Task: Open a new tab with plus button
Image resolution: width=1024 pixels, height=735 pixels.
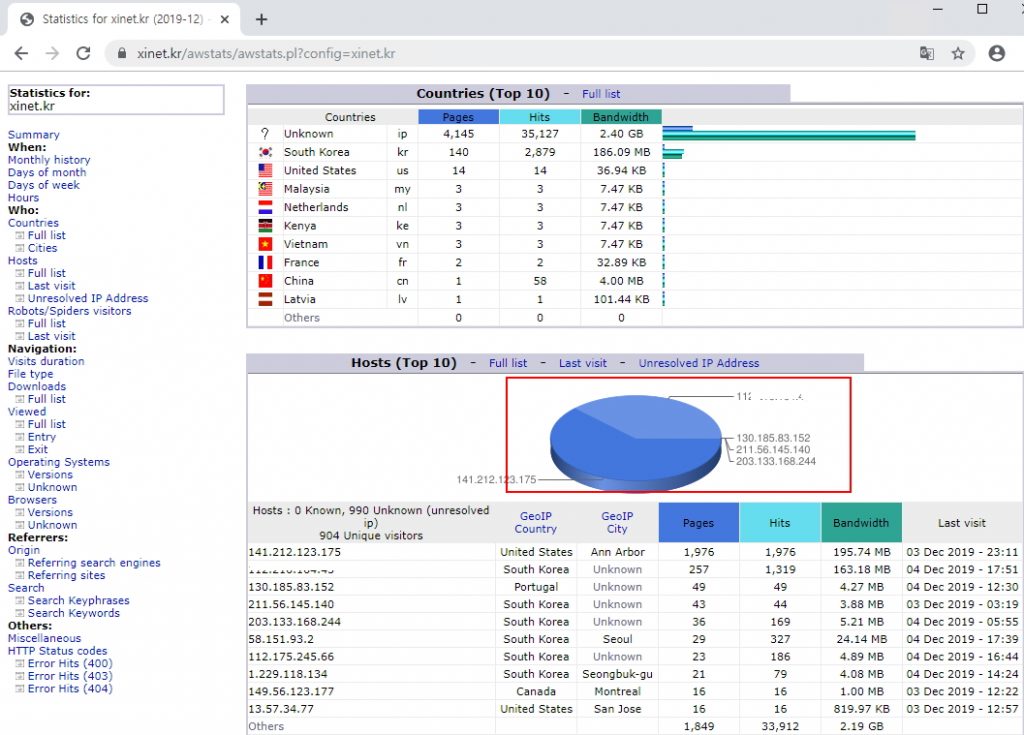Action: [x=262, y=19]
